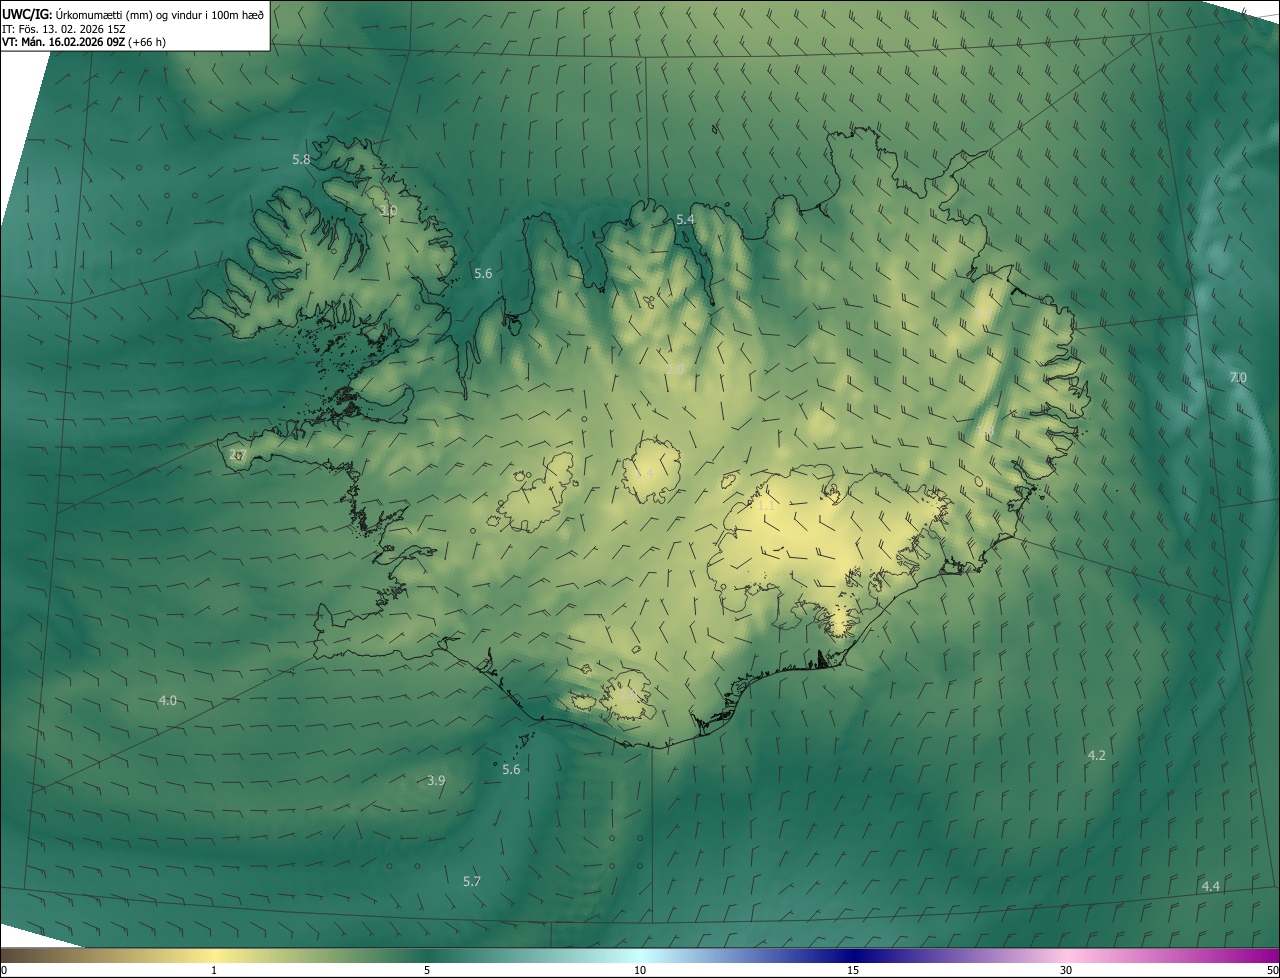Click the 4.4 value label near the bottom-right corner
1280x978 pixels.
1210,886
